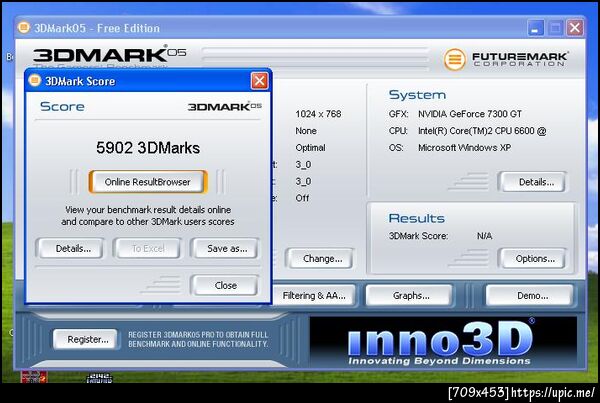Click the Off setting value
This screenshot has height=403, width=600.
pyautogui.click(x=302, y=198)
